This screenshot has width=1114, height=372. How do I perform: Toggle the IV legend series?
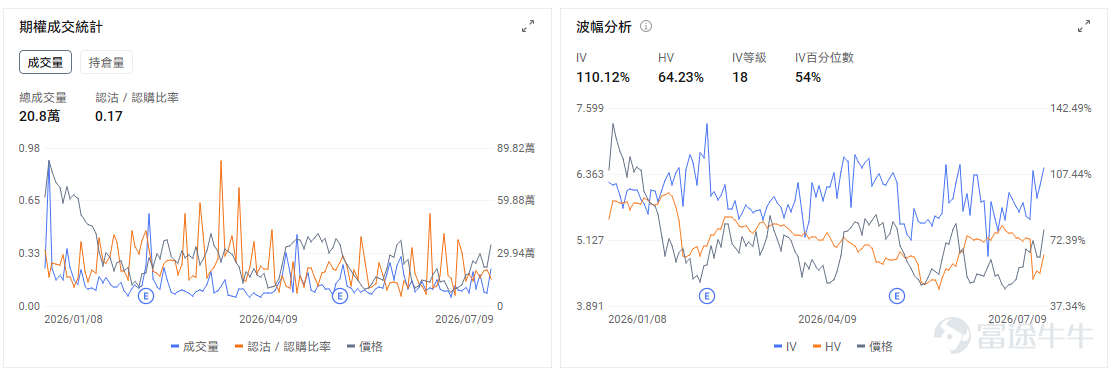point(785,346)
